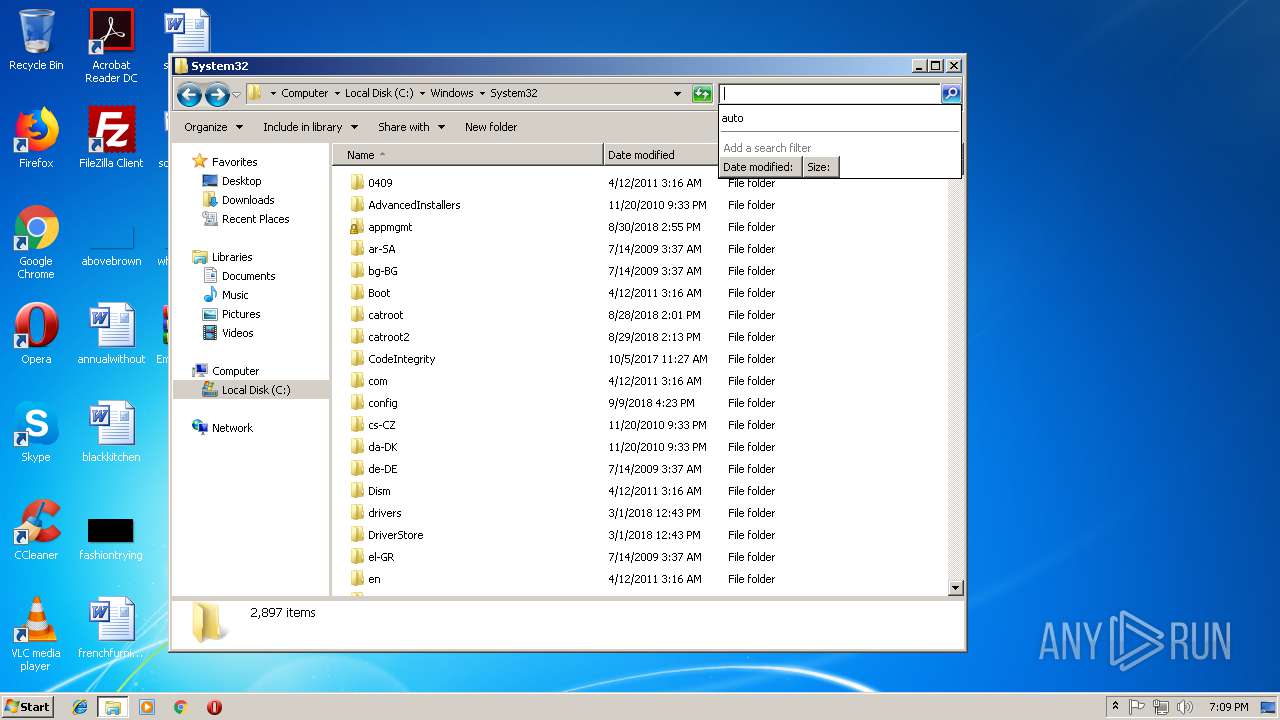Go forward with the Explorer forward arrow
The height and width of the screenshot is (720, 1280).
217,94
